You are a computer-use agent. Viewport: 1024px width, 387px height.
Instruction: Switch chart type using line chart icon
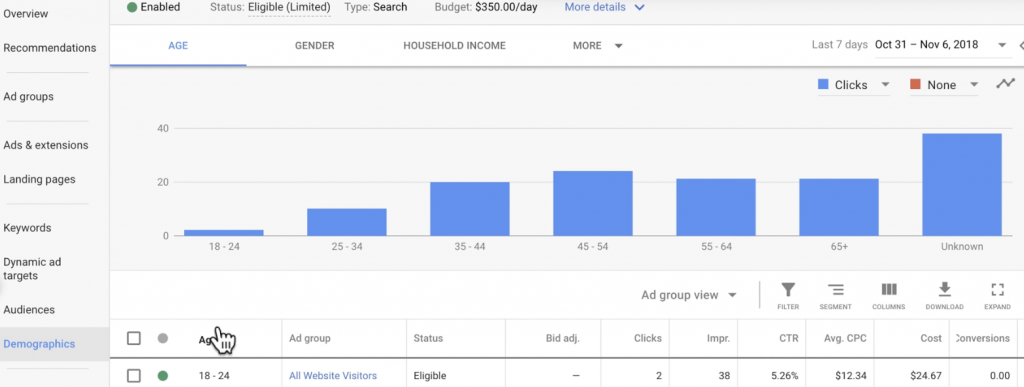pyautogui.click(x=1006, y=84)
